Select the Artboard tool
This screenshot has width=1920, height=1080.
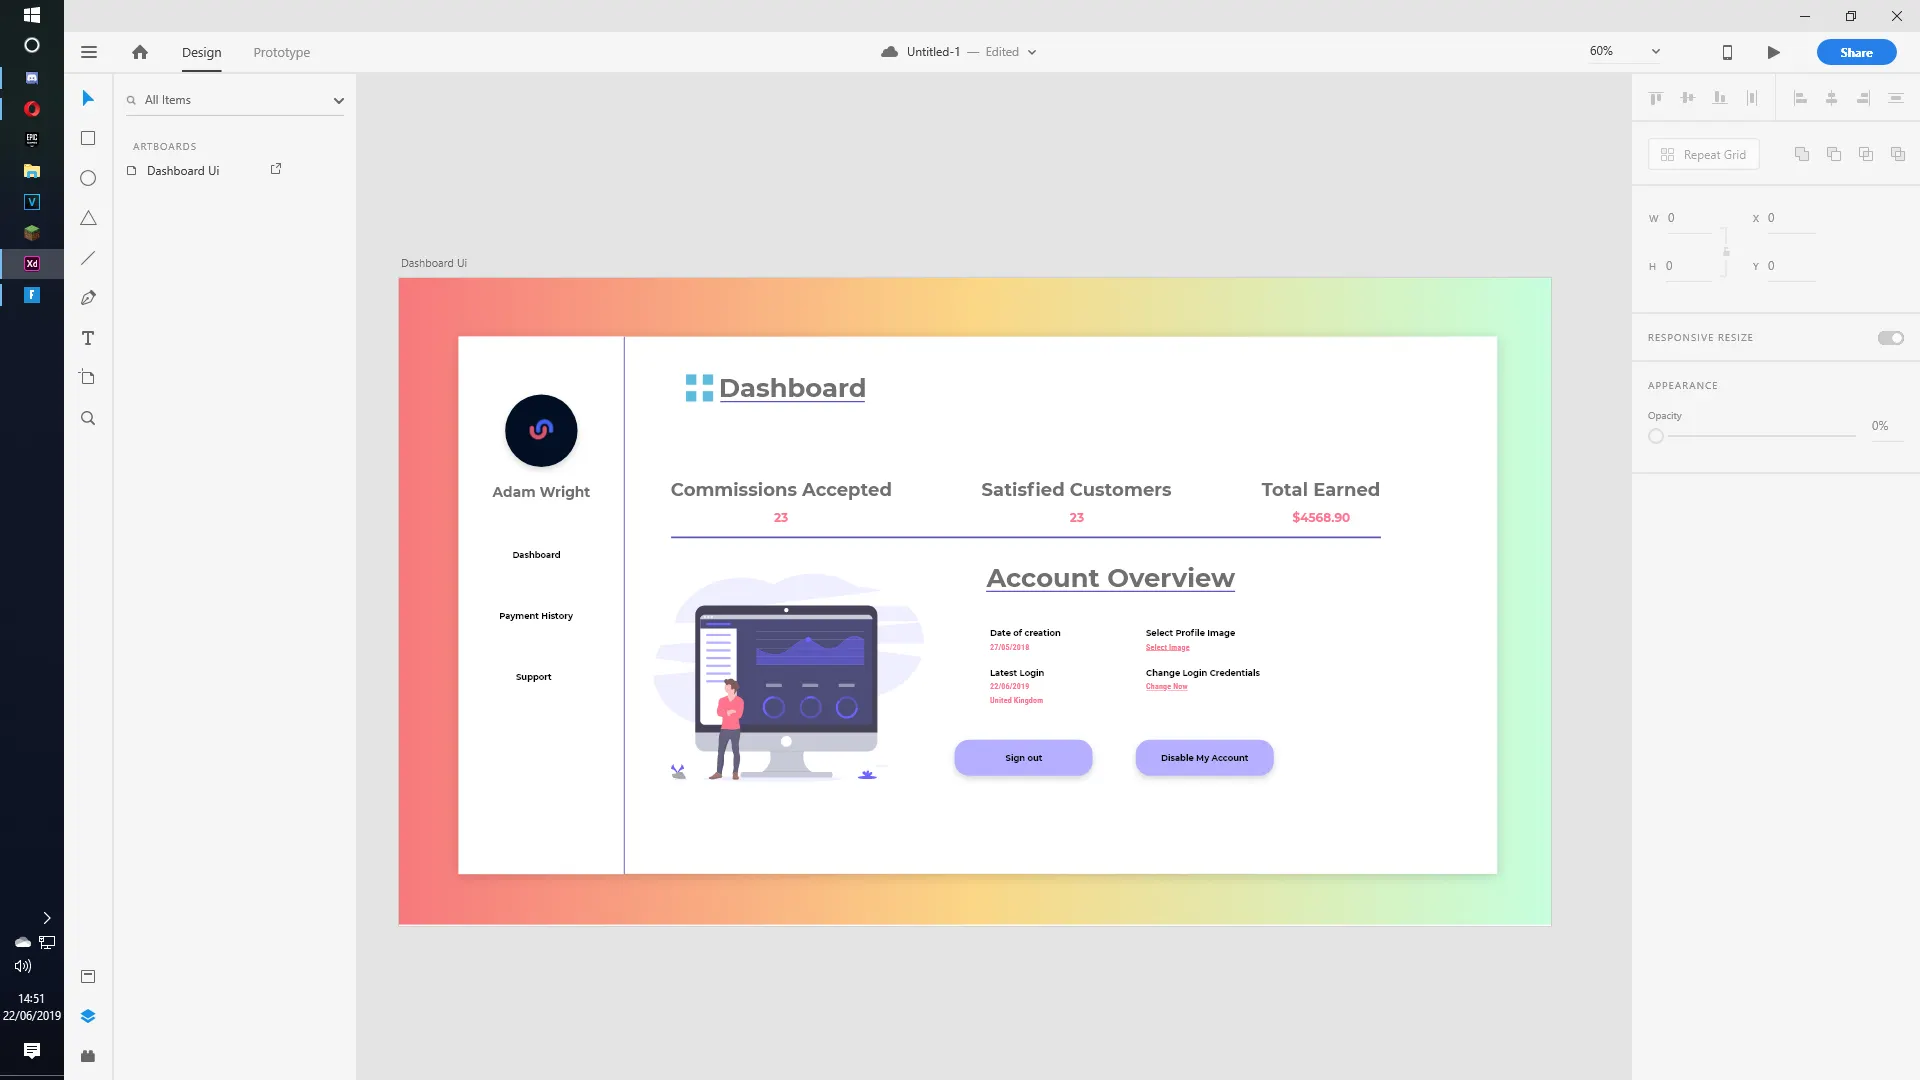click(88, 378)
